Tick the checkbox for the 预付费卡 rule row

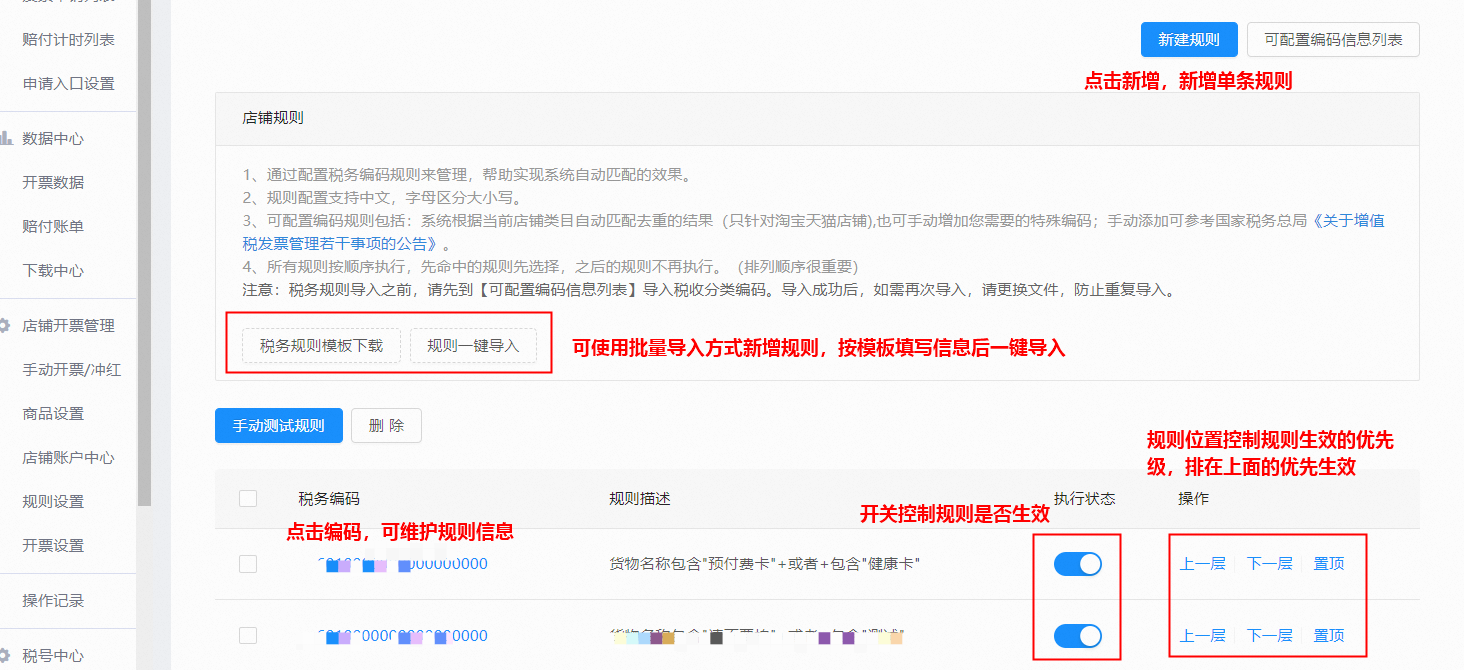pos(248,564)
